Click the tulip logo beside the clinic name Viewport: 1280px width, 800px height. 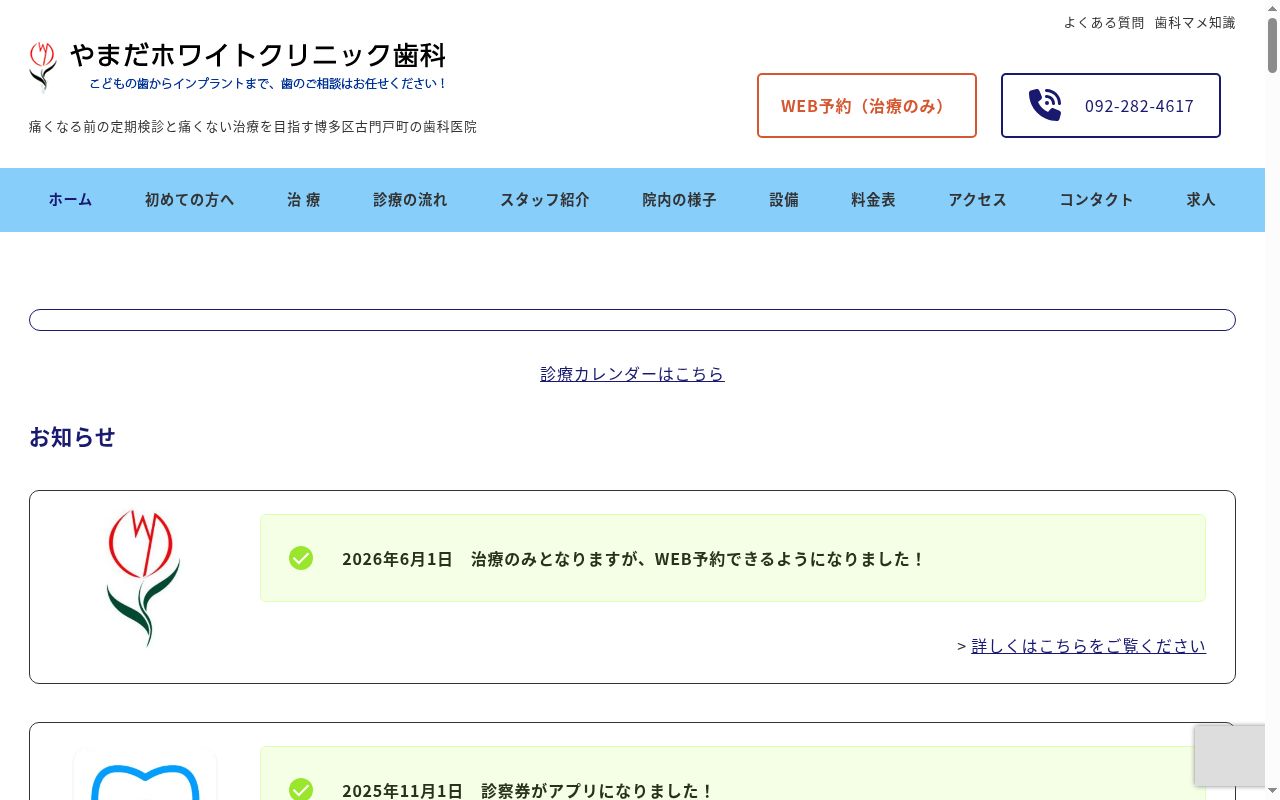(x=43, y=67)
